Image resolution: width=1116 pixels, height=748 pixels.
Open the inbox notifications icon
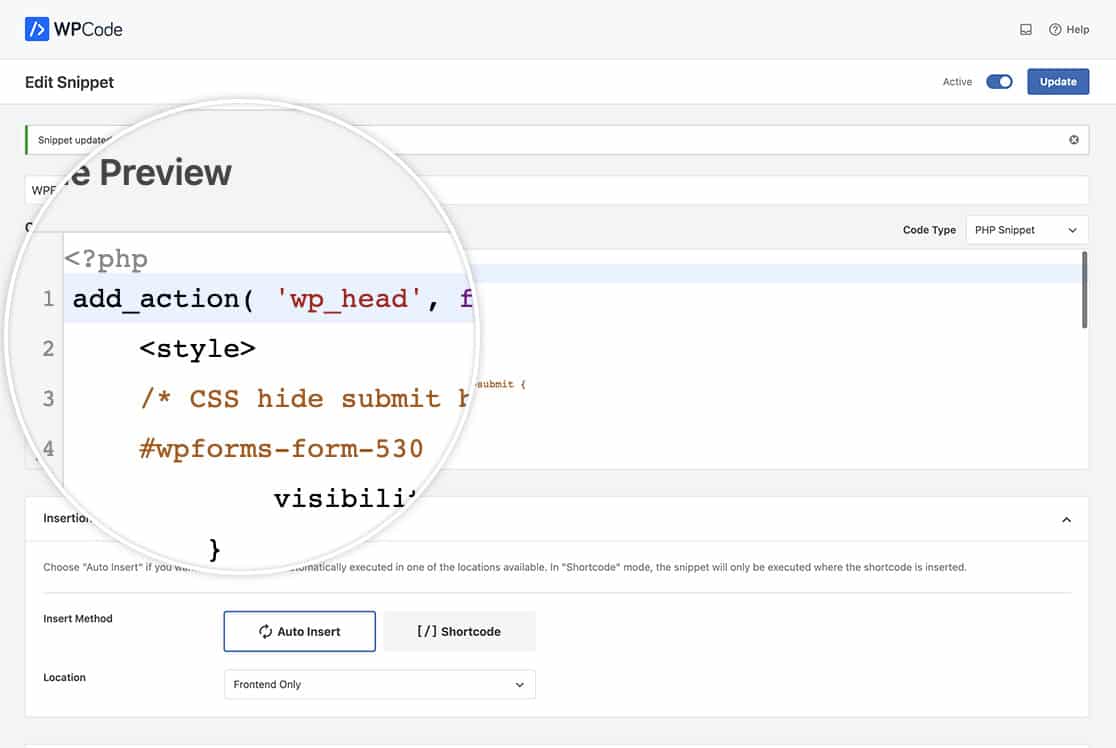point(1026,30)
